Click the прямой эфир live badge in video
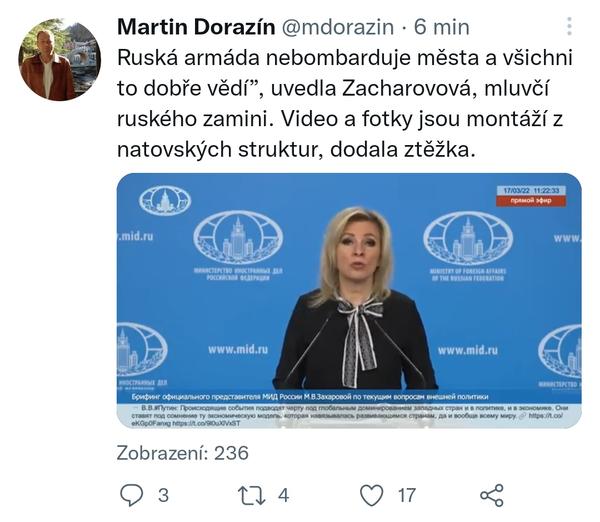The image size is (600, 522). [531, 201]
